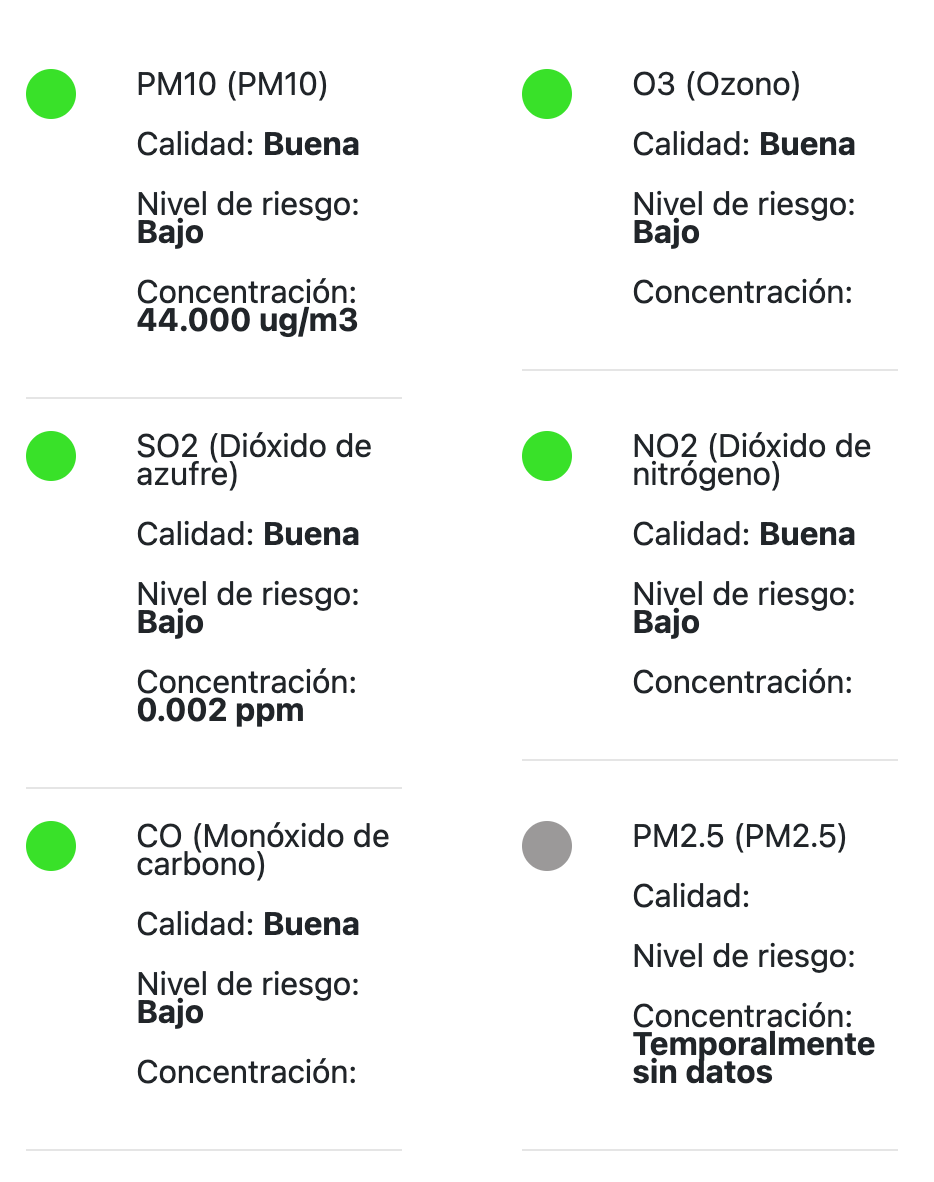Click the green PM10 status indicator circle
This screenshot has width=934, height=1182.
click(x=51, y=94)
